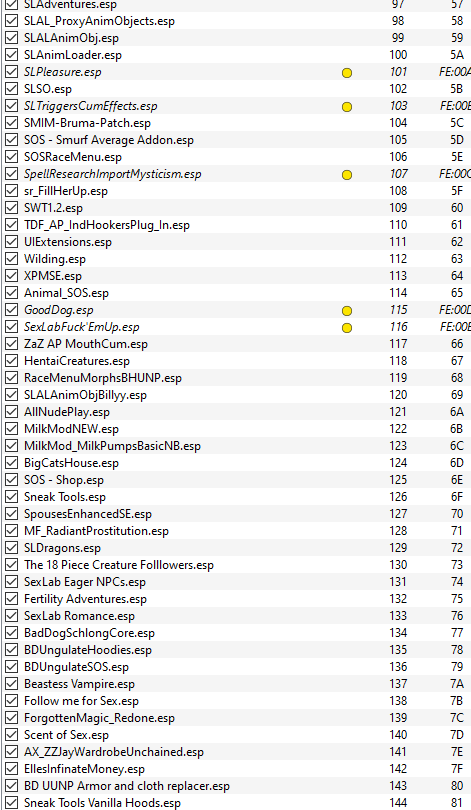Toggle SLSO.esp plugin checkbox
The height and width of the screenshot is (810, 471).
click(11, 89)
